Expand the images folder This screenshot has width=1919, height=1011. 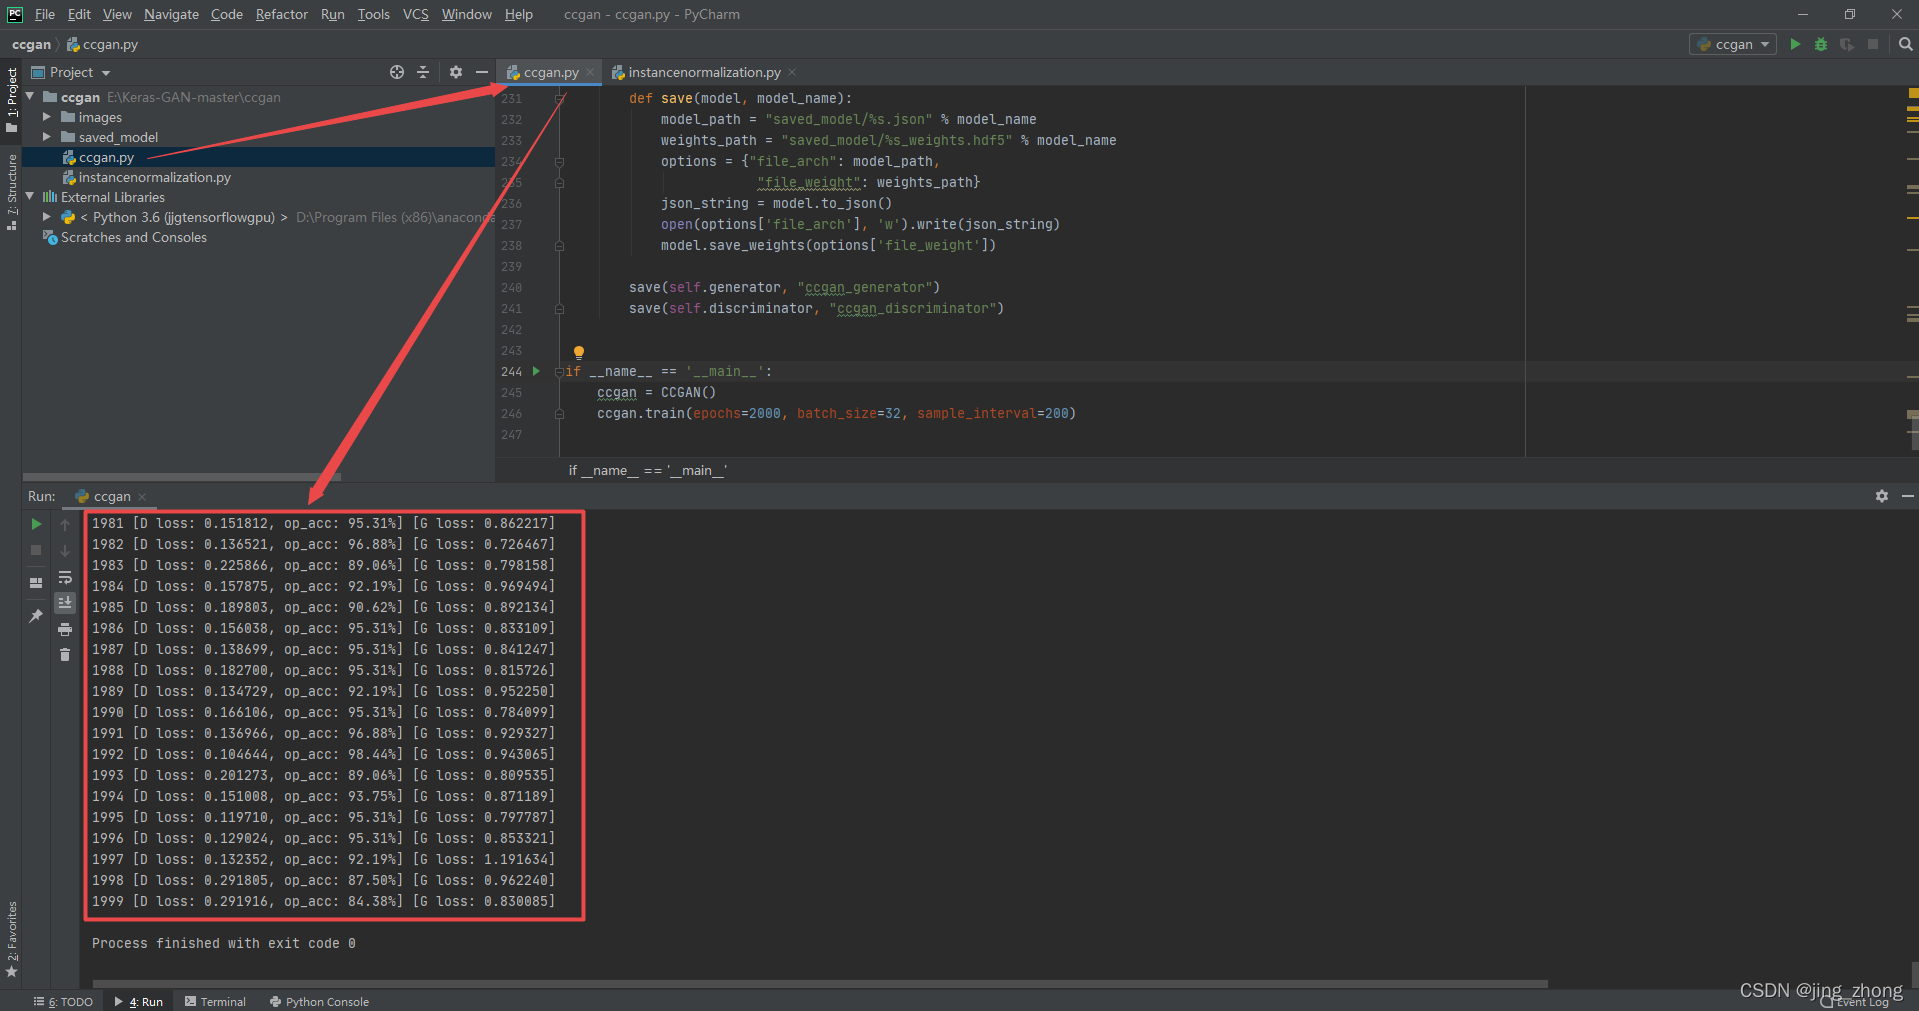click(46, 117)
